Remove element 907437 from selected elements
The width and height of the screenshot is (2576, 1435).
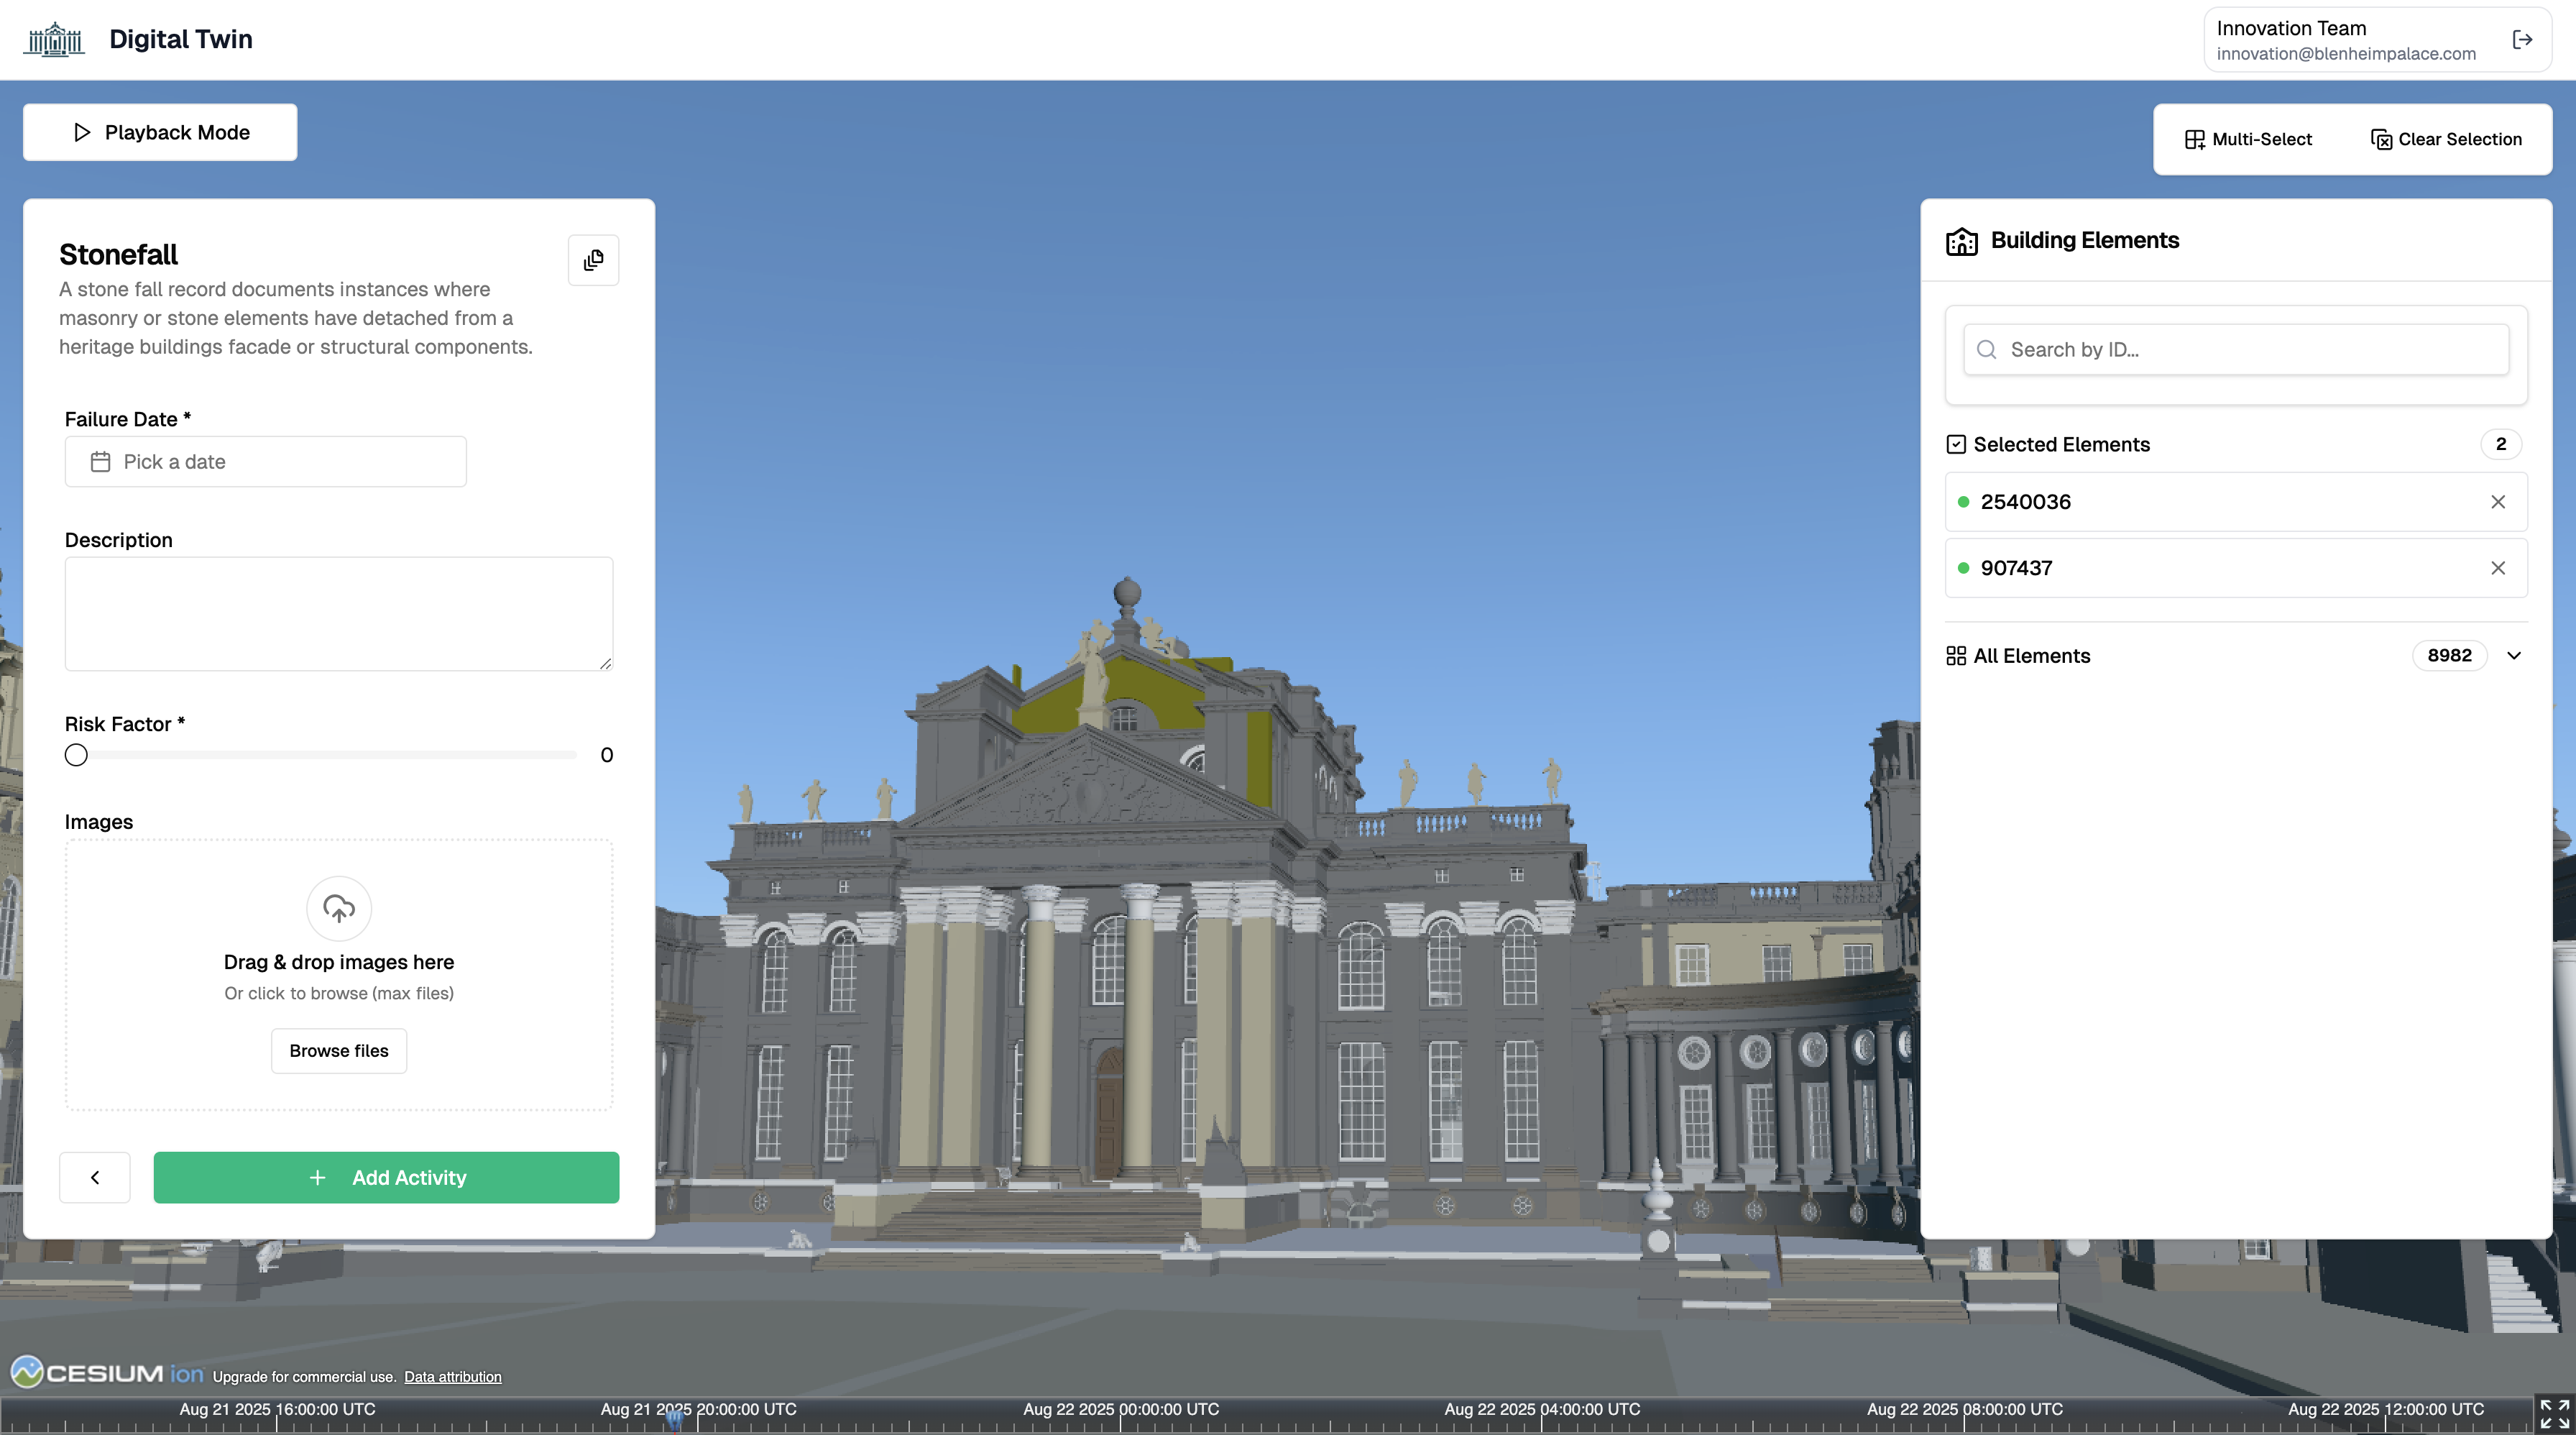[x=2497, y=568]
